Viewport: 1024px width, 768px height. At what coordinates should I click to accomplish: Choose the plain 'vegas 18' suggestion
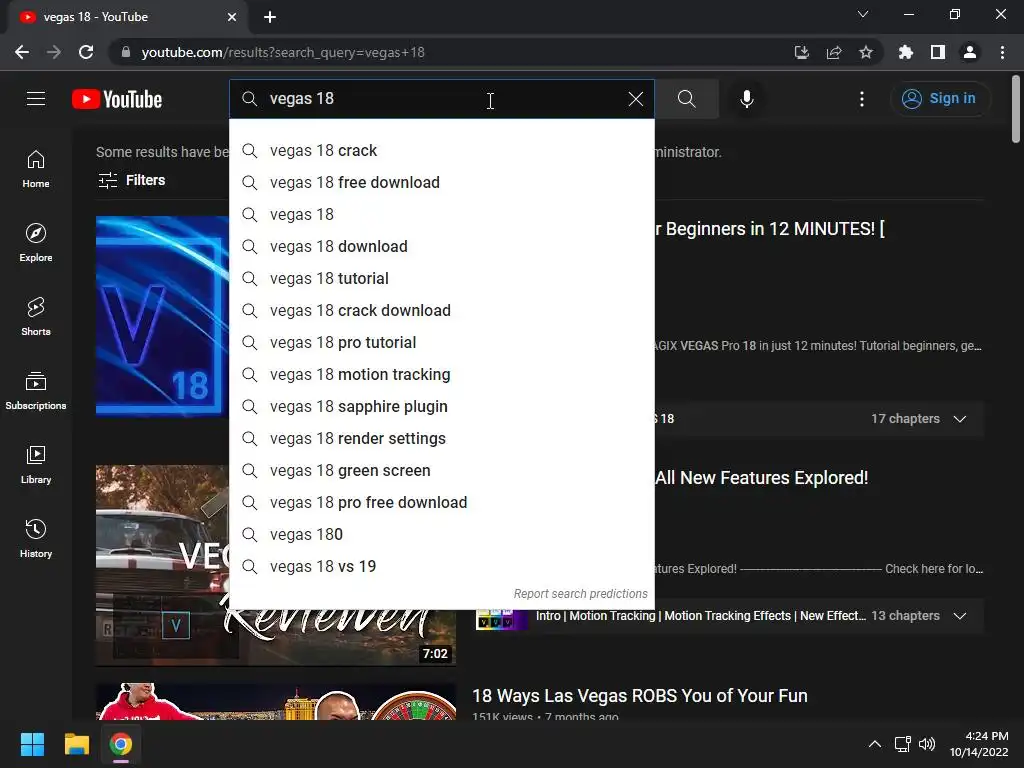[442, 214]
